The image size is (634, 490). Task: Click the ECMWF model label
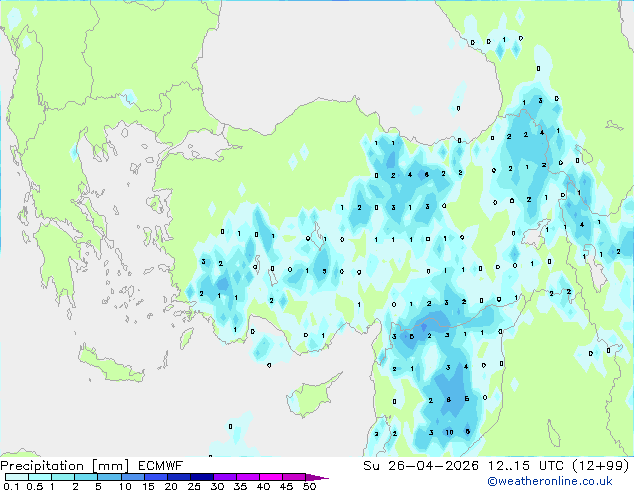[x=161, y=466]
